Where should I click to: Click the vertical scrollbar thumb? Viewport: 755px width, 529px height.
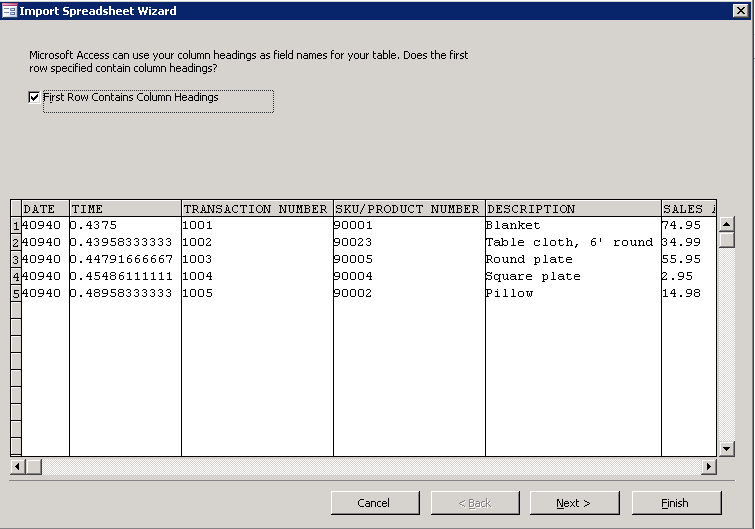click(727, 239)
